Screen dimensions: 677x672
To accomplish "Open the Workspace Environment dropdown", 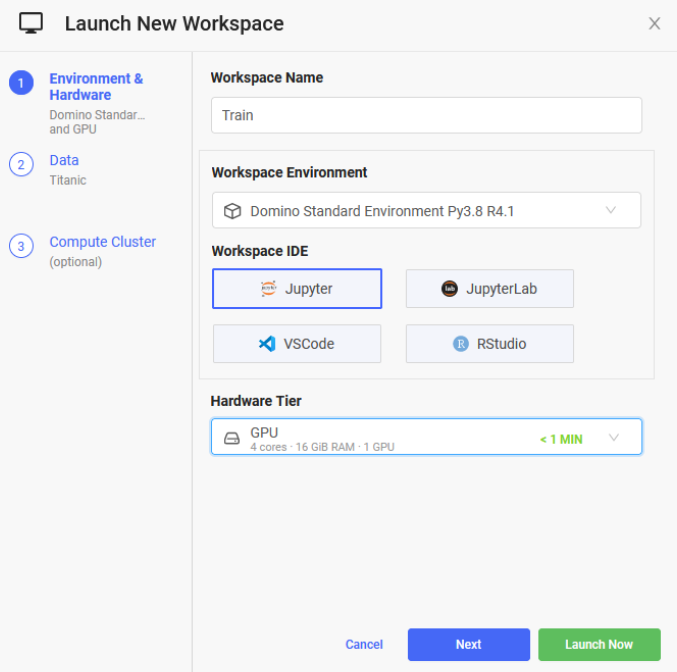I will click(x=426, y=210).
